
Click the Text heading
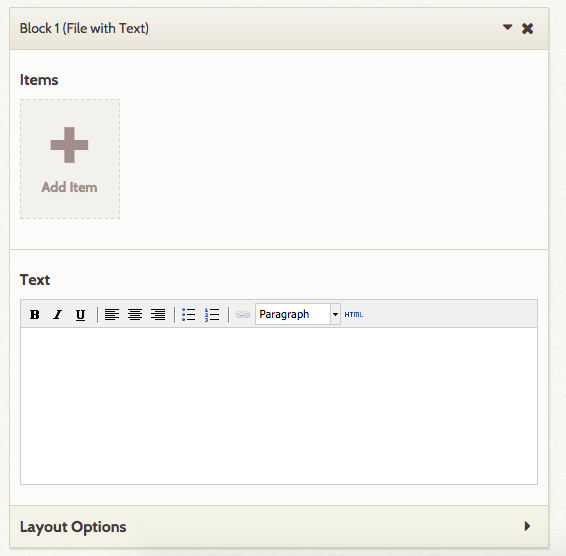(35, 280)
